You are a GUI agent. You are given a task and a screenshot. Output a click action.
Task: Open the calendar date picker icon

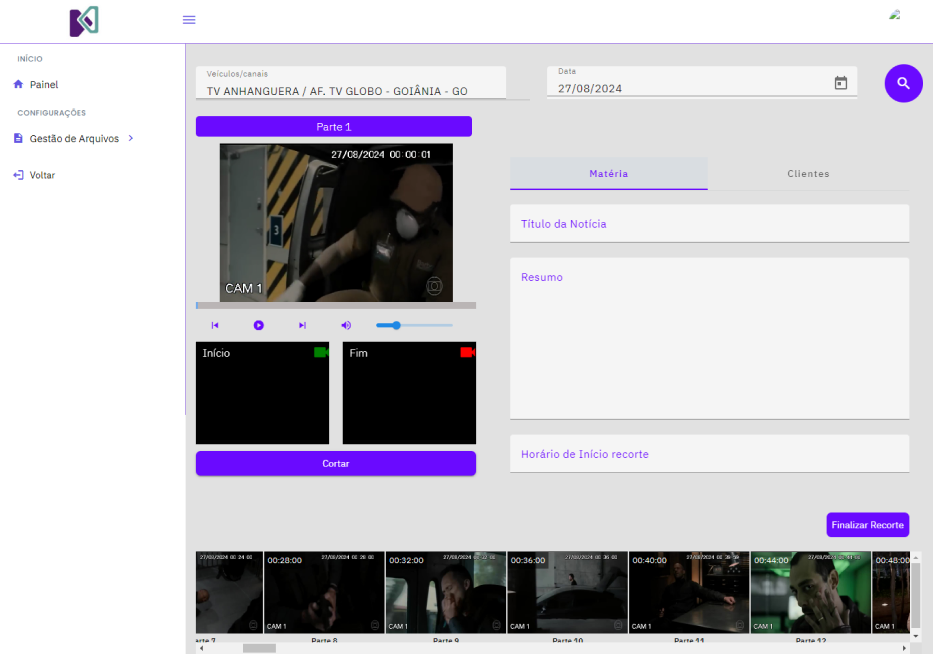click(840, 83)
